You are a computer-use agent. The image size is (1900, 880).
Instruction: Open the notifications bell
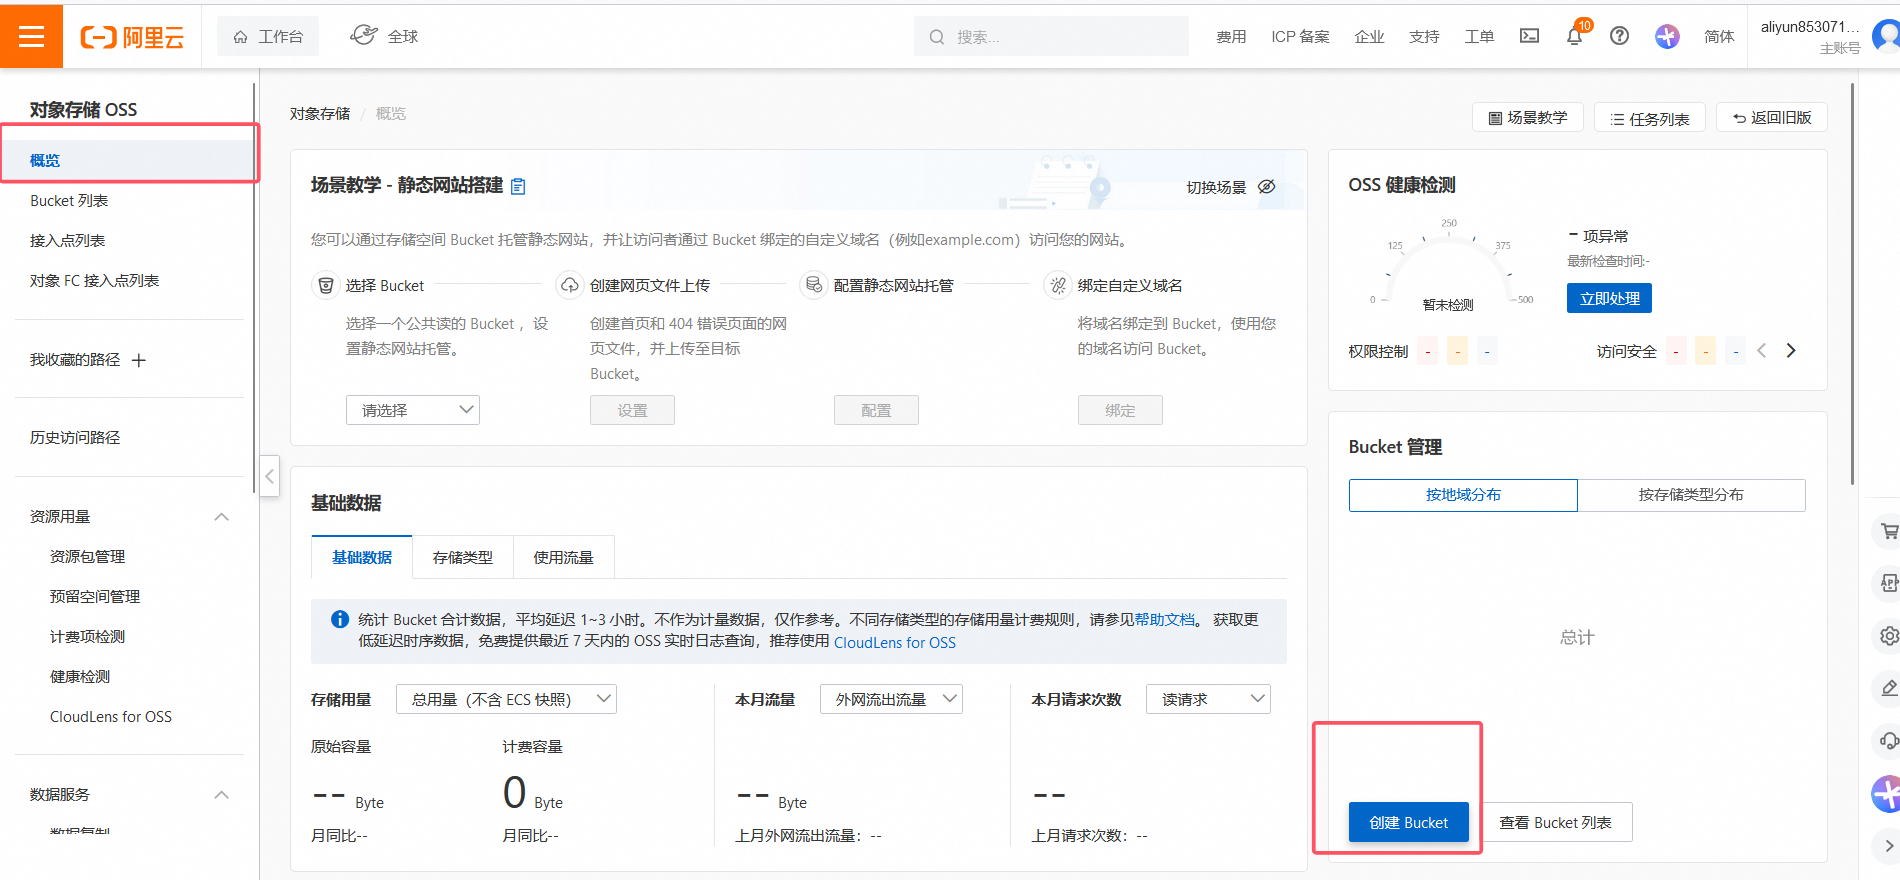pyautogui.click(x=1574, y=36)
